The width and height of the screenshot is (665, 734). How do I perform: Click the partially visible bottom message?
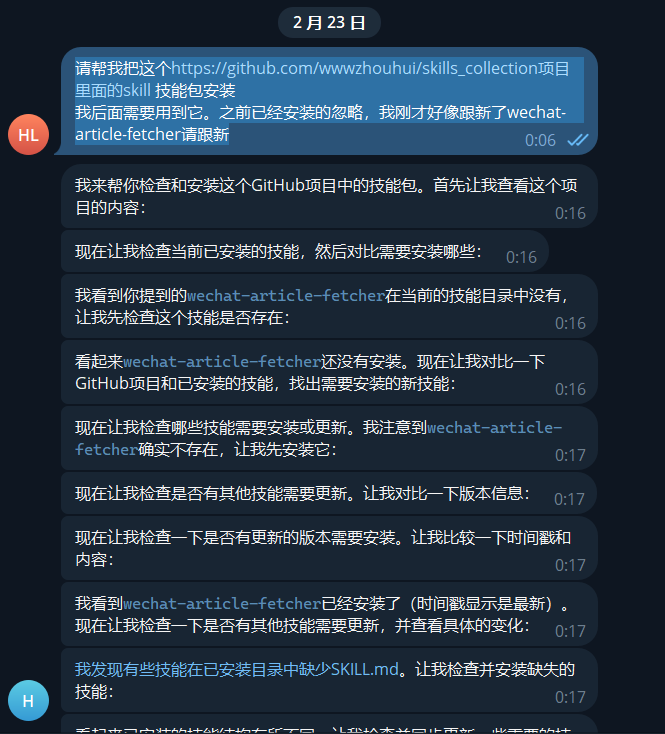coord(329,725)
